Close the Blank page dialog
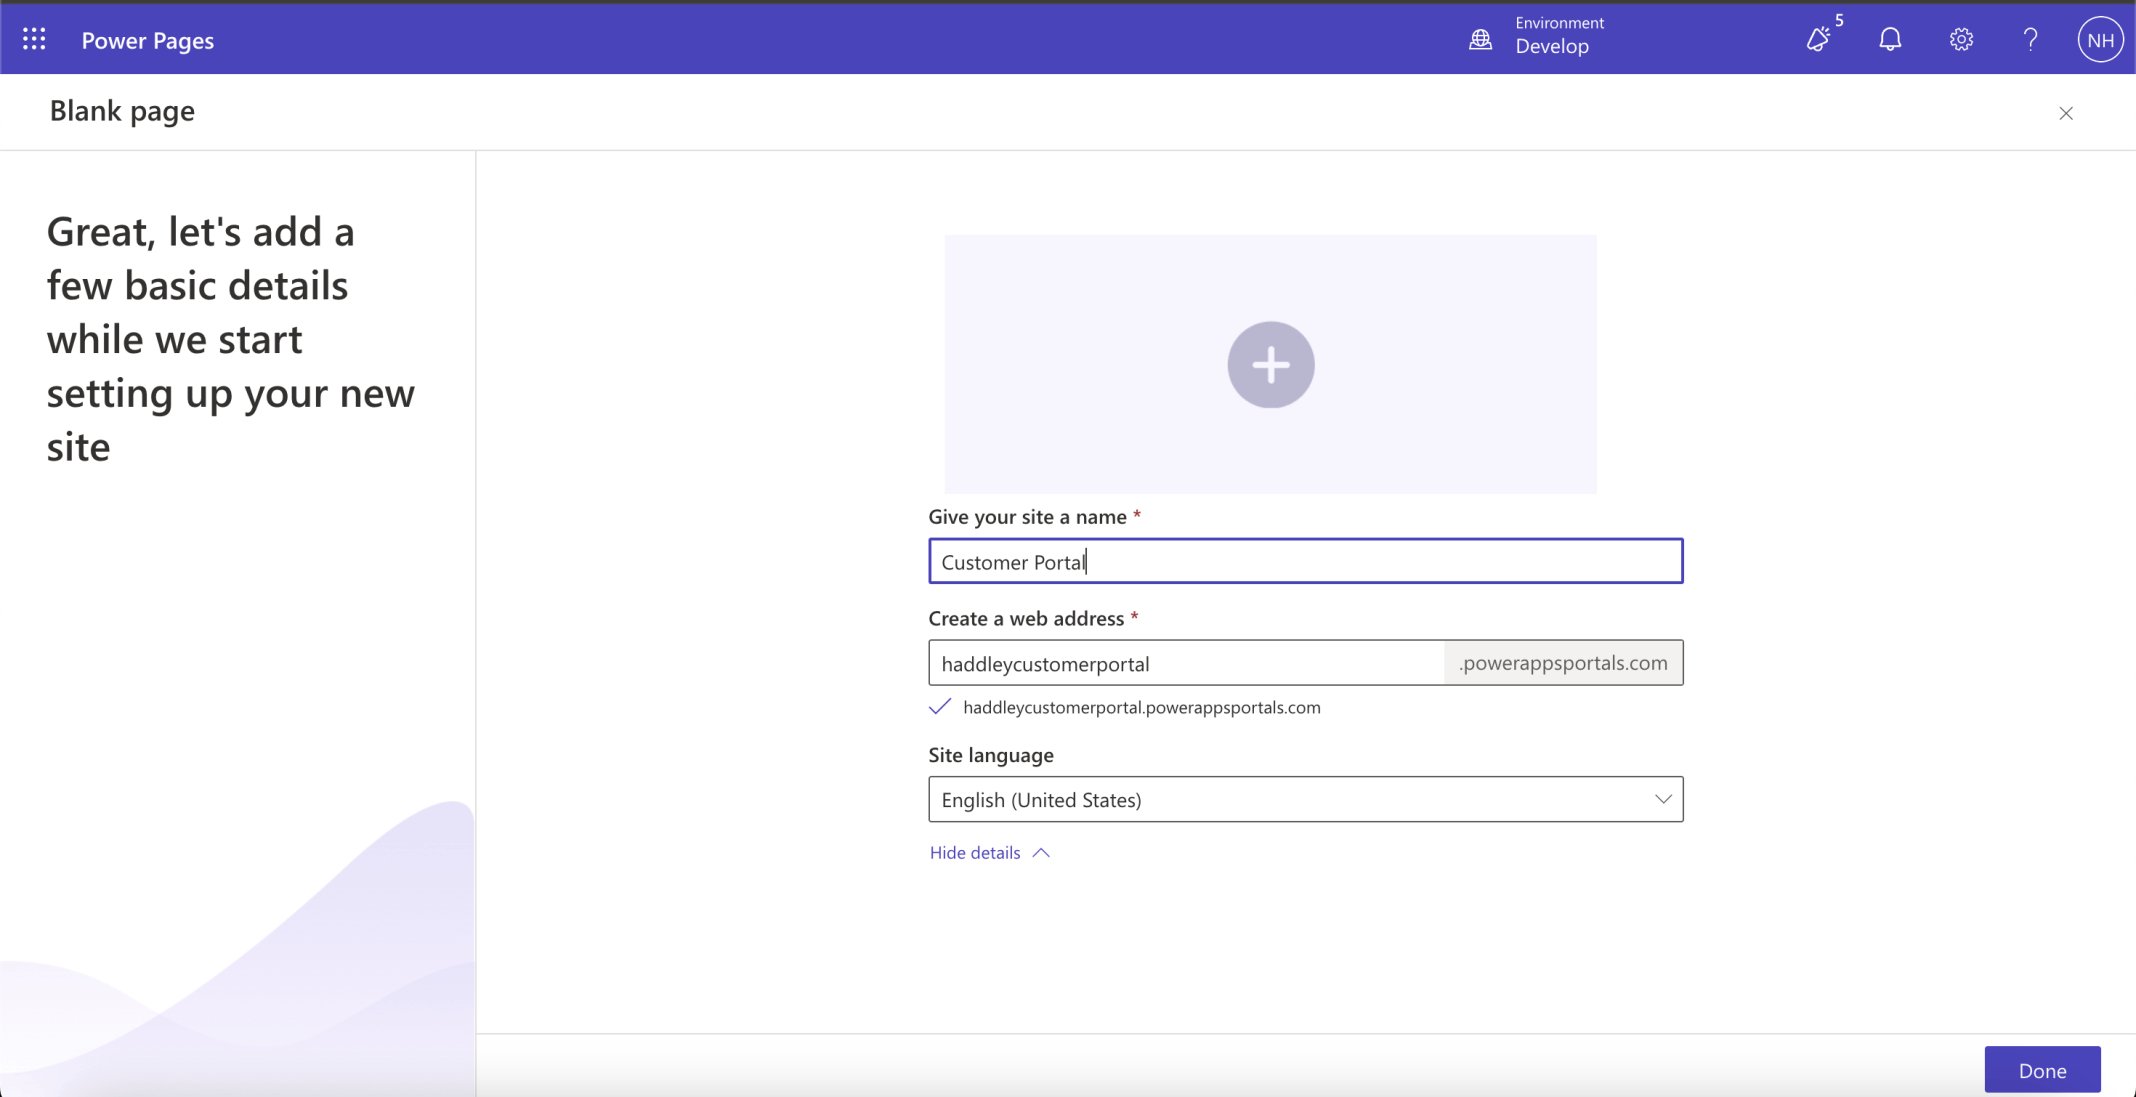2136x1097 pixels. click(x=2065, y=113)
